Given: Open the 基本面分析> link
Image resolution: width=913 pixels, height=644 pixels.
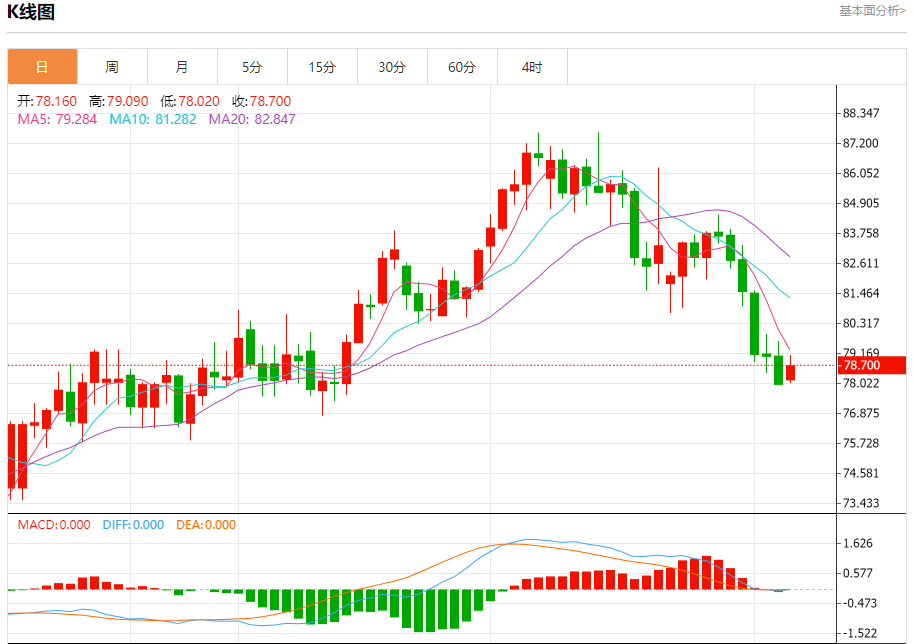Looking at the screenshot, I should tap(872, 10).
